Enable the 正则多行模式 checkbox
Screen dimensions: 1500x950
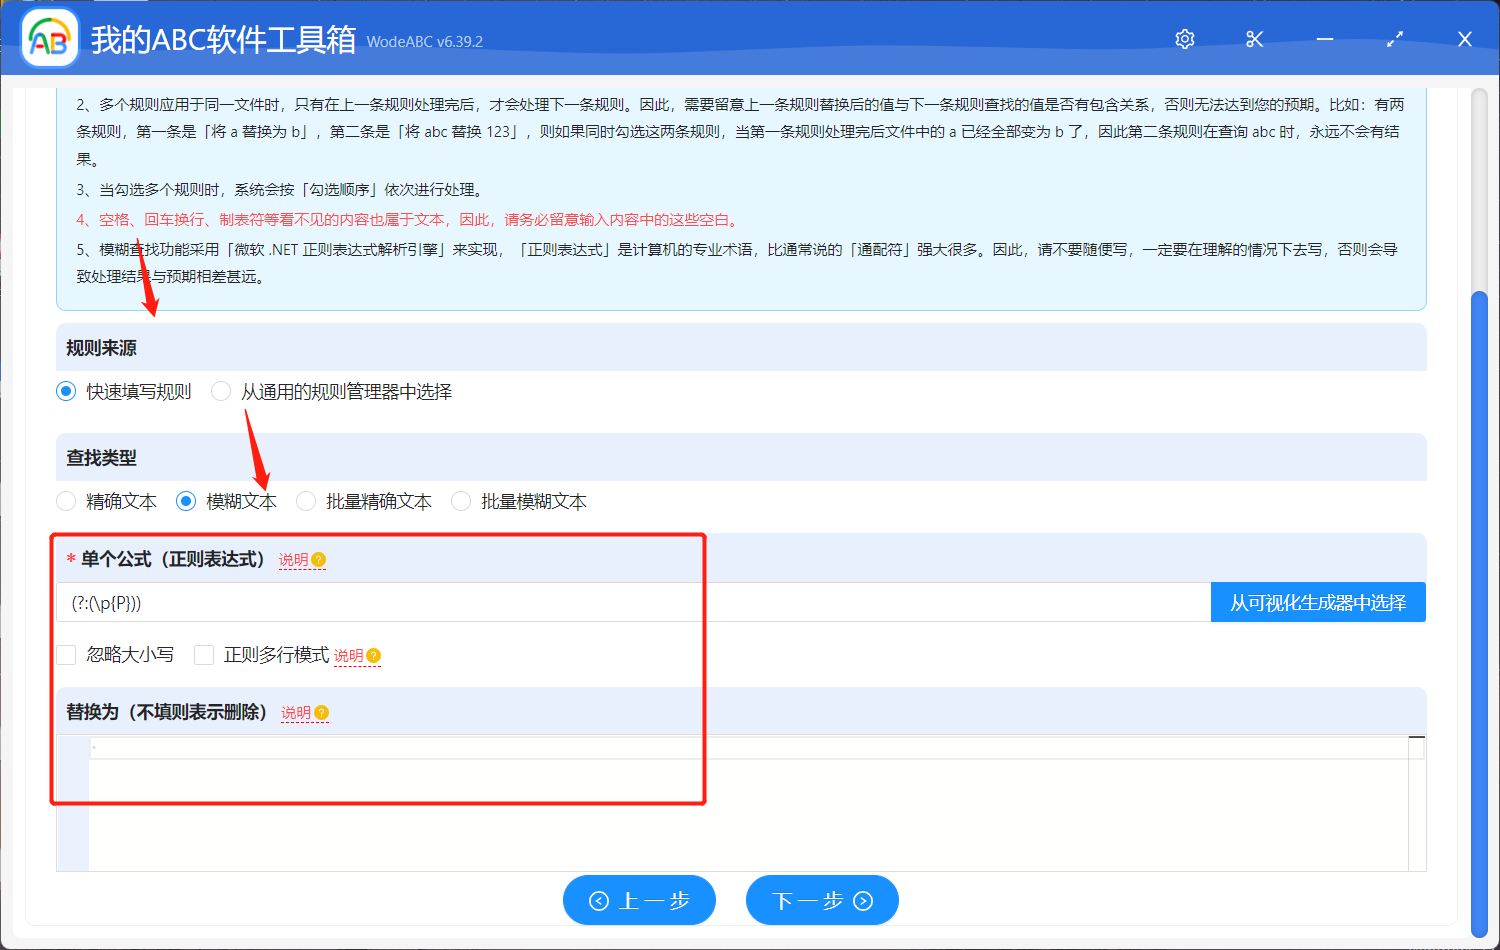(x=204, y=655)
